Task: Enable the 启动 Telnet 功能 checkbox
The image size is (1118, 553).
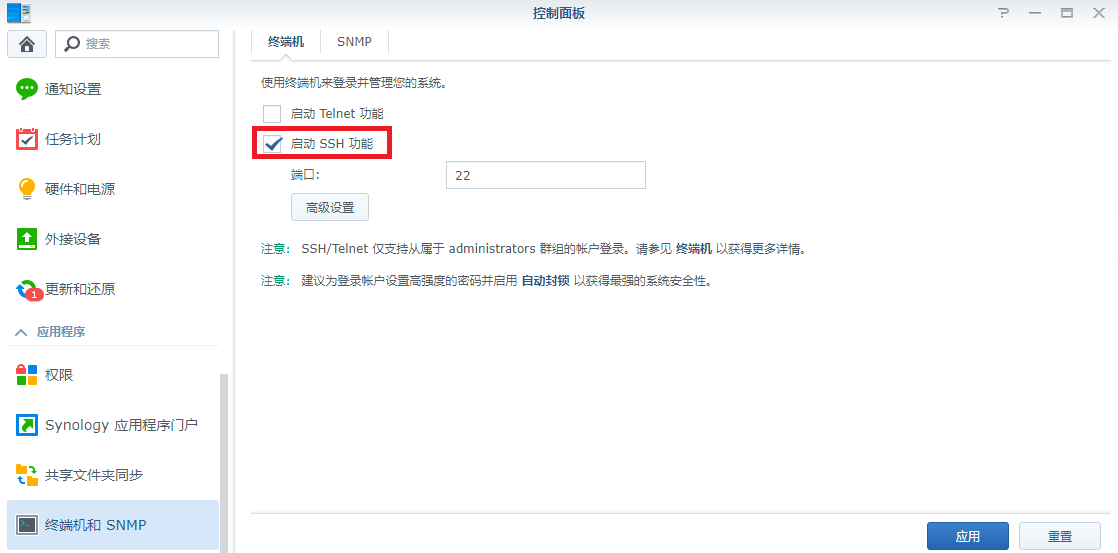Action: 272,114
